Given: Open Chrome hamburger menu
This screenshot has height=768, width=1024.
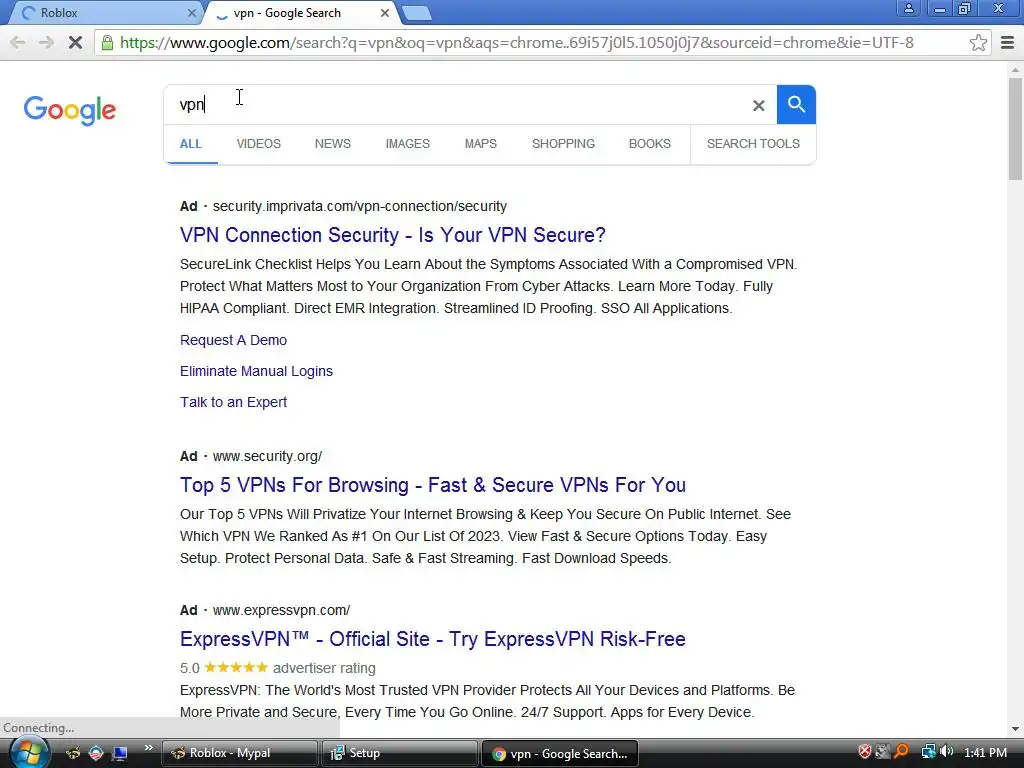Looking at the screenshot, I should click(1007, 43).
